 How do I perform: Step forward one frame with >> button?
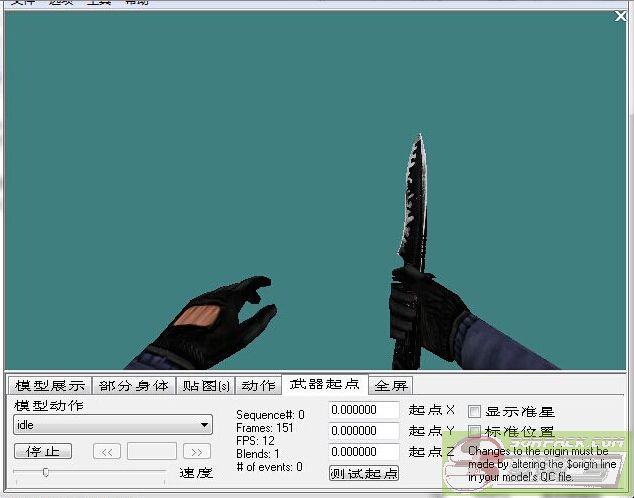pos(197,451)
